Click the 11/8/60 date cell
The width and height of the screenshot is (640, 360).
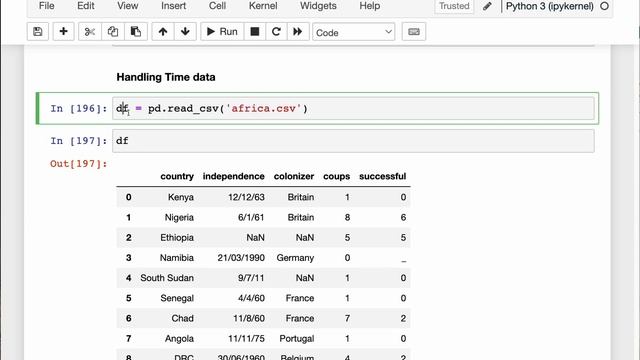point(249,318)
